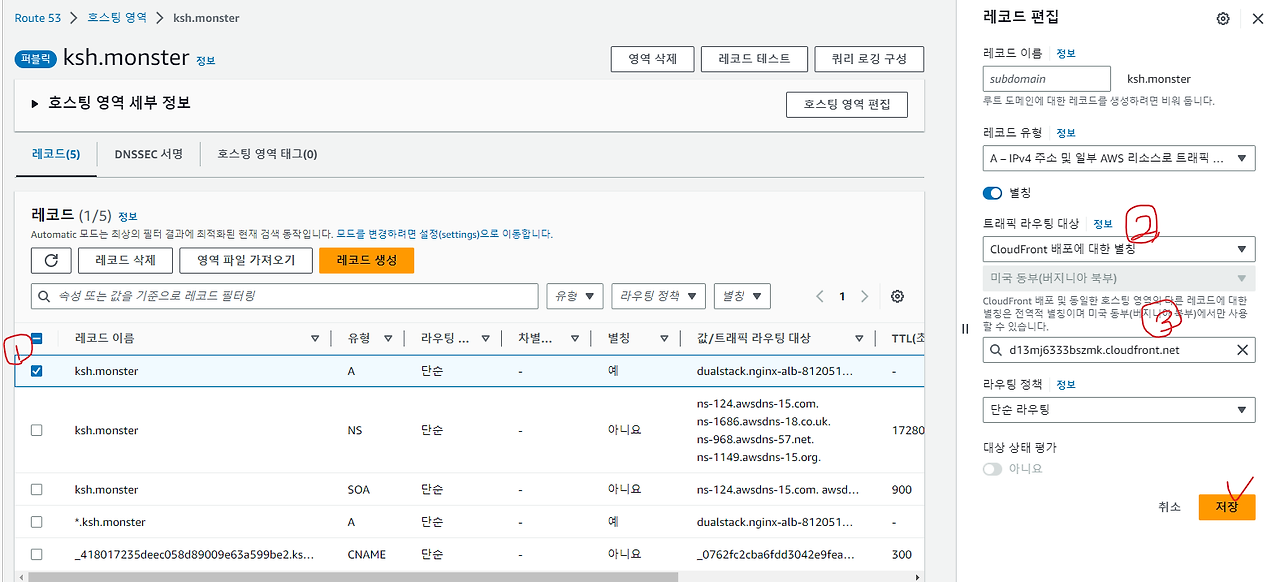The height and width of the screenshot is (582, 1280).
Task: Open settings link in Automatic mode notice
Action: pyautogui.click(x=444, y=234)
